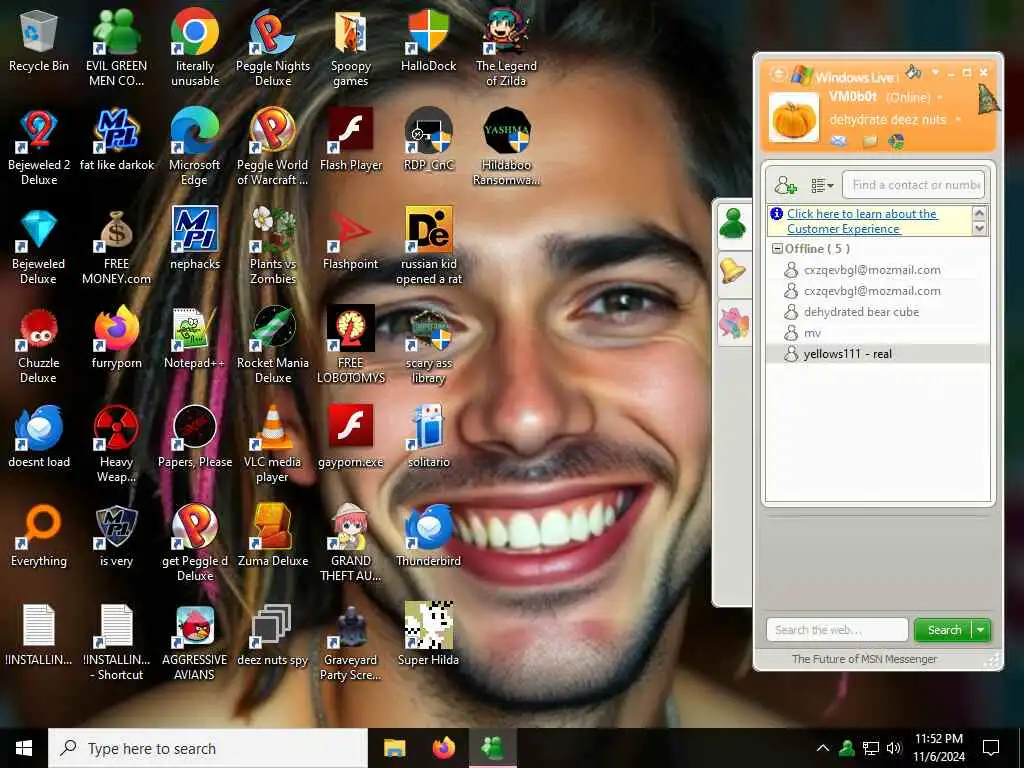Click The Future of MSN Messenger text
This screenshot has width=1024, height=768.
click(864, 659)
